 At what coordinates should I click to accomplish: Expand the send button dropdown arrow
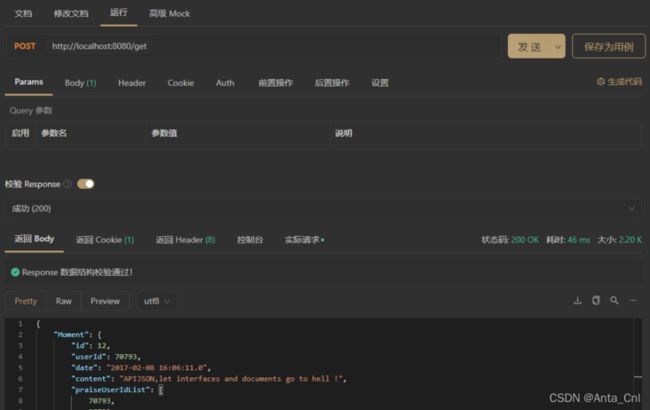[x=558, y=46]
